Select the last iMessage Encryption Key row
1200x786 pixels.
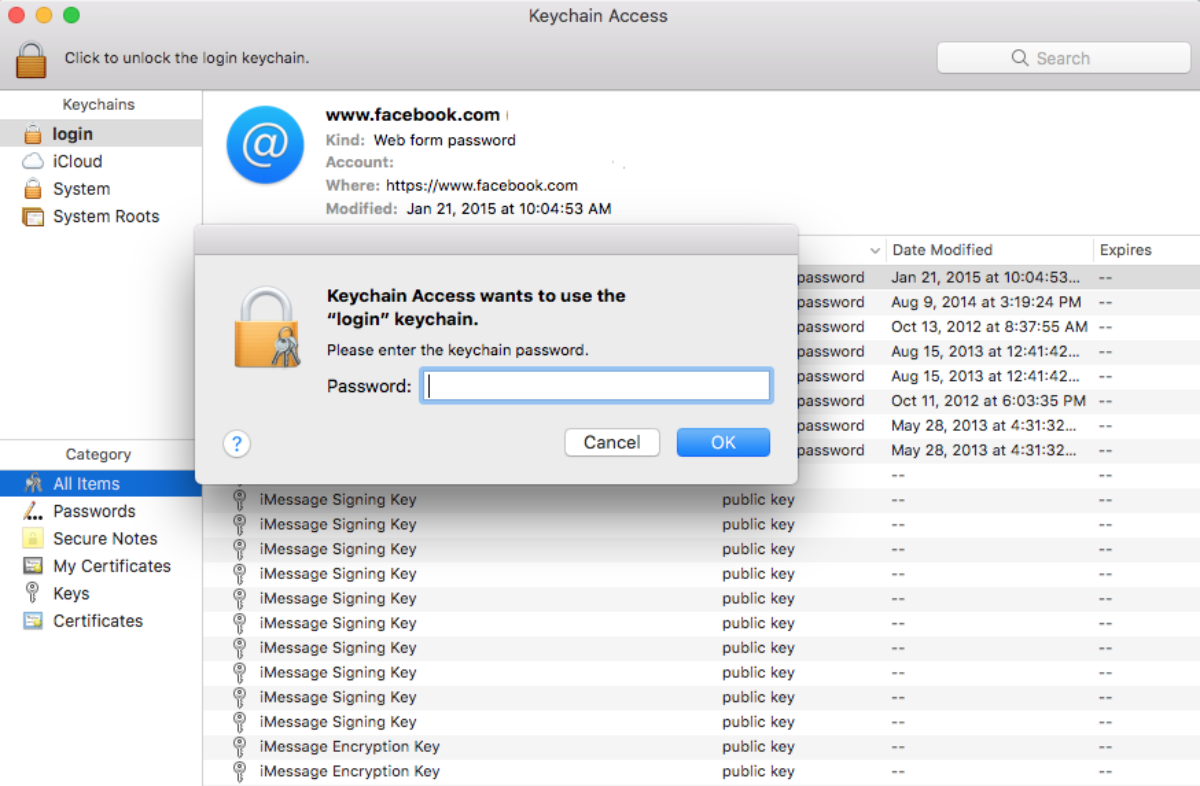pos(349,771)
